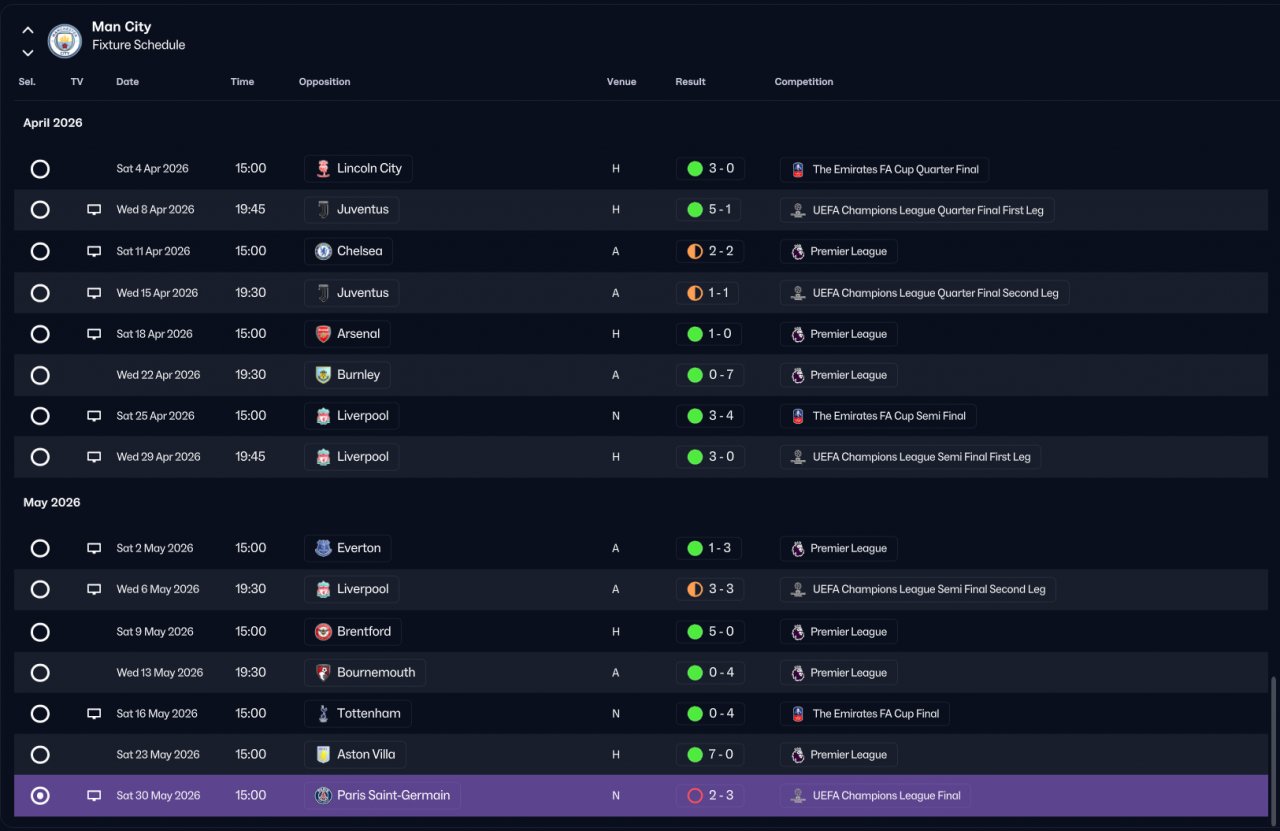Click the Tottenham crest icon

pyautogui.click(x=323, y=714)
